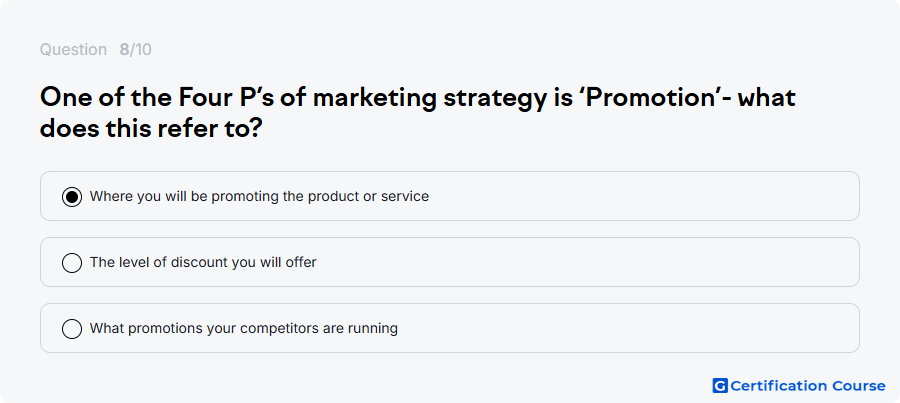Click the 'The level of discount you will offer' text
This screenshot has width=900, height=403.
(x=203, y=262)
